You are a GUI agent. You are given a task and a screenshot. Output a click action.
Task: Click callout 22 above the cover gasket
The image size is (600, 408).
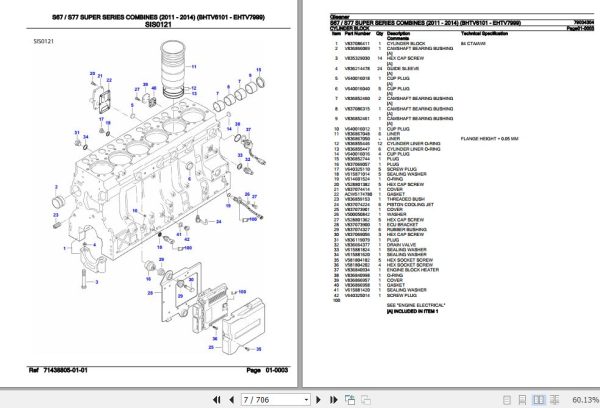pos(109,80)
